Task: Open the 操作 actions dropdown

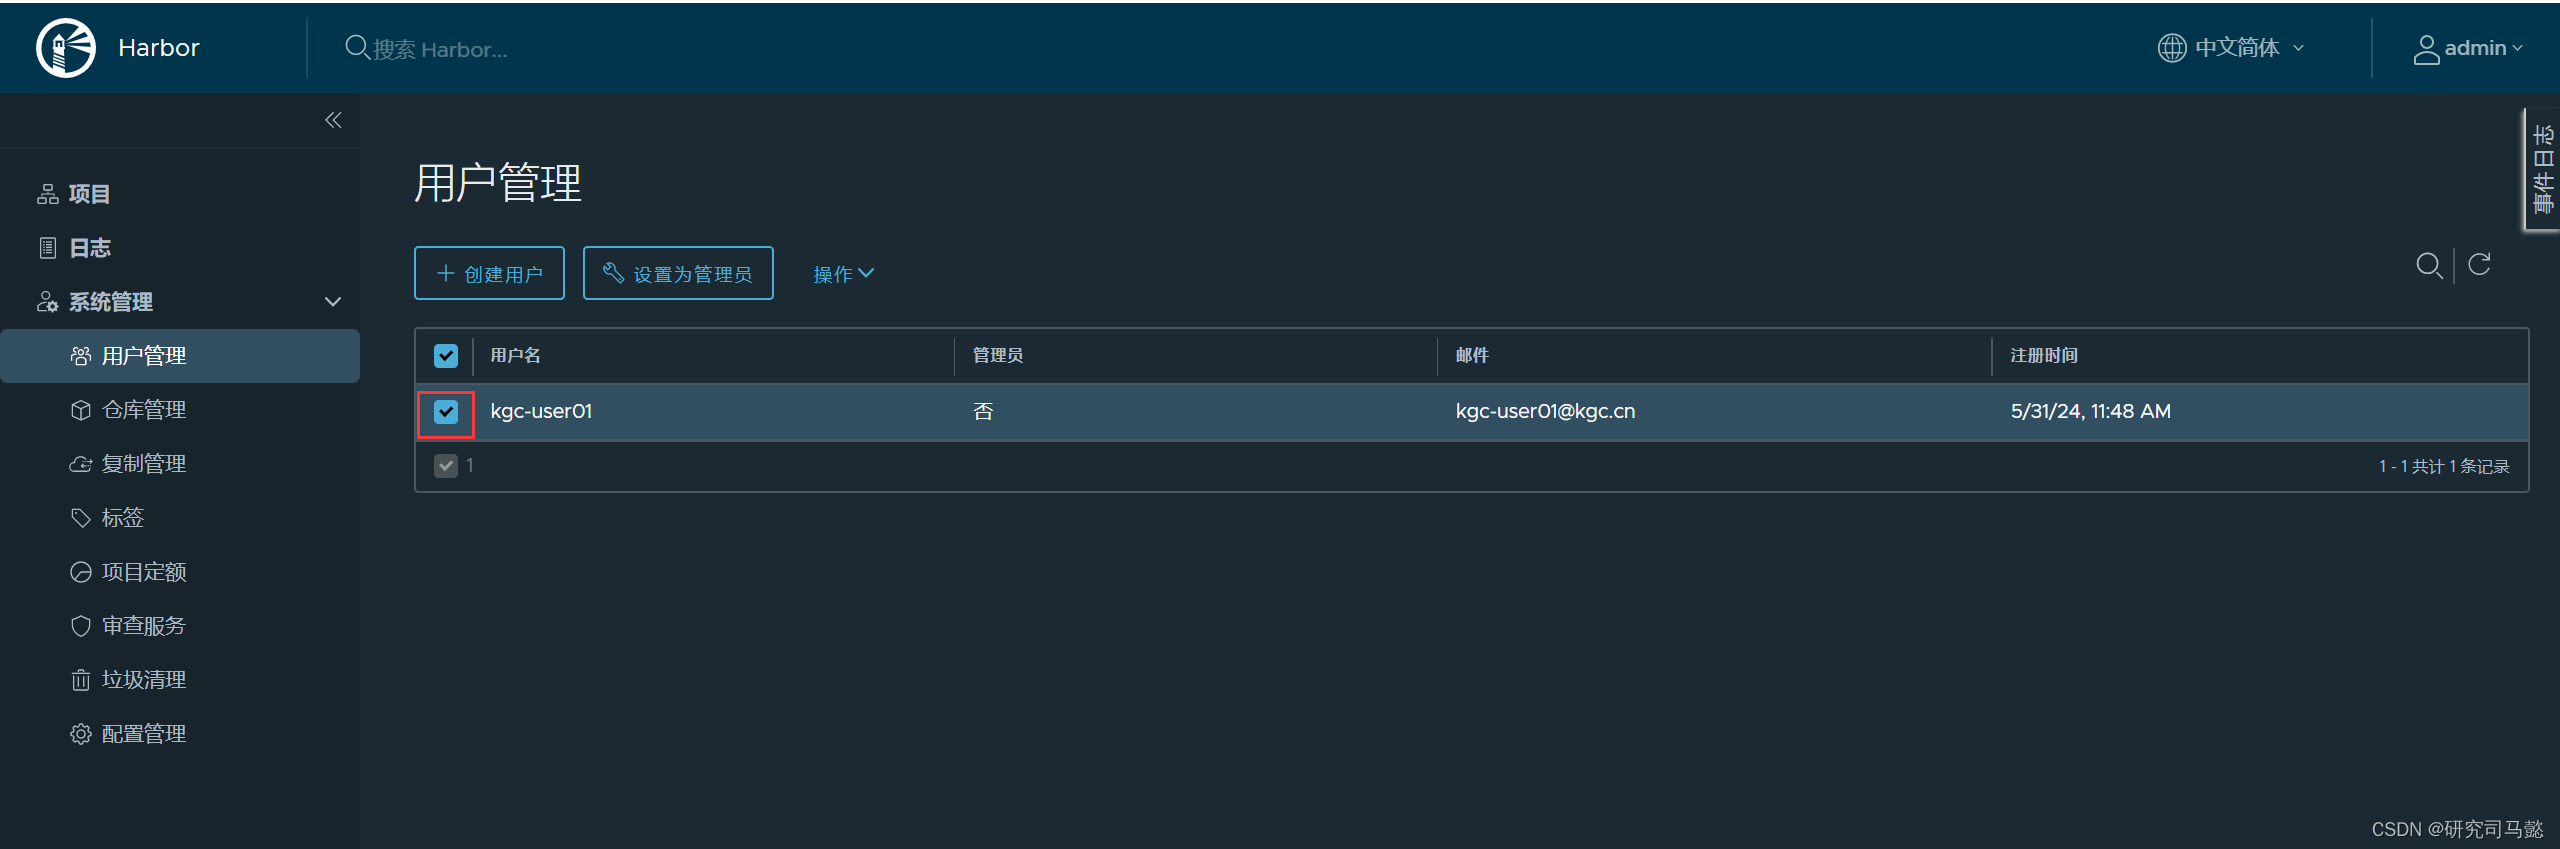Action: [843, 274]
